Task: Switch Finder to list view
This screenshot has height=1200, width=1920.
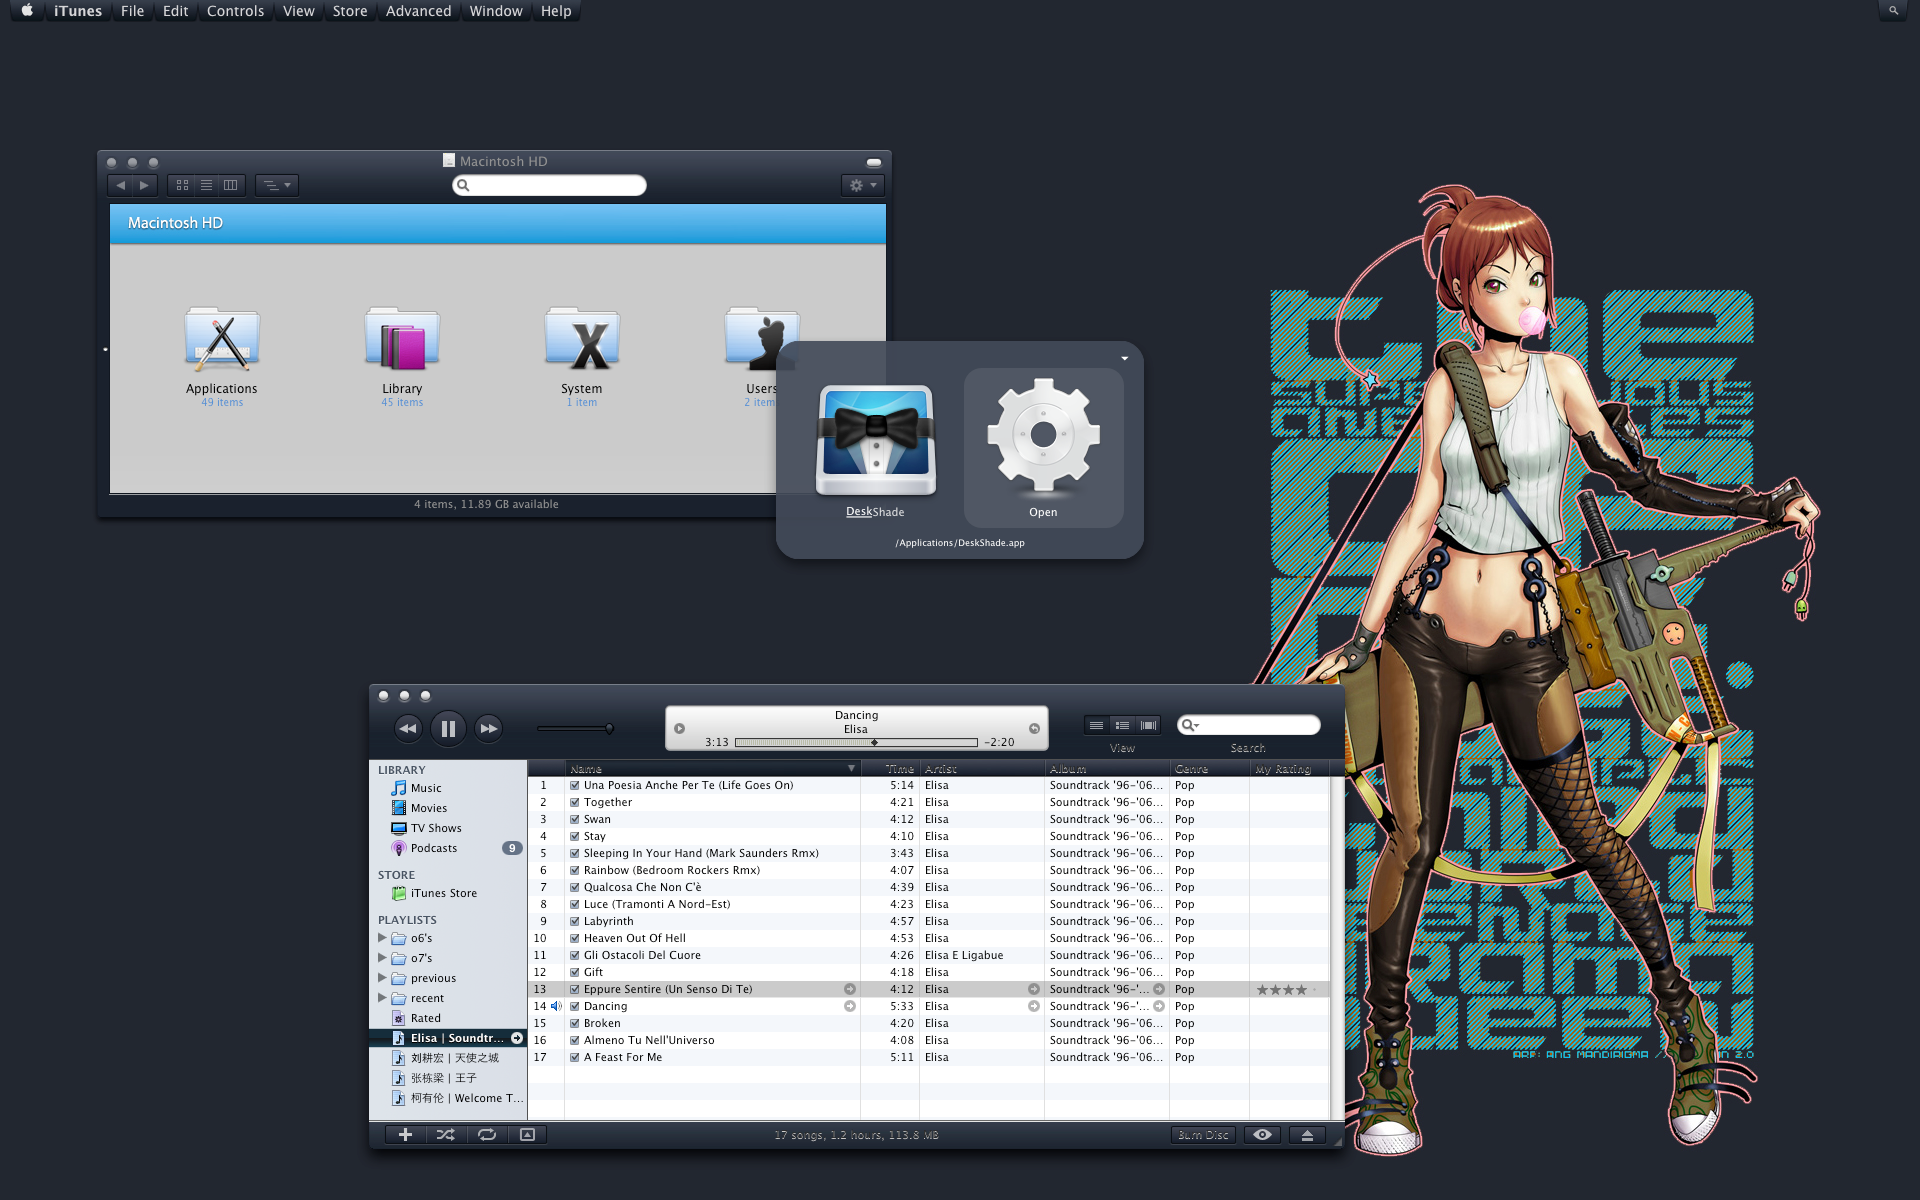Action: tap(206, 185)
